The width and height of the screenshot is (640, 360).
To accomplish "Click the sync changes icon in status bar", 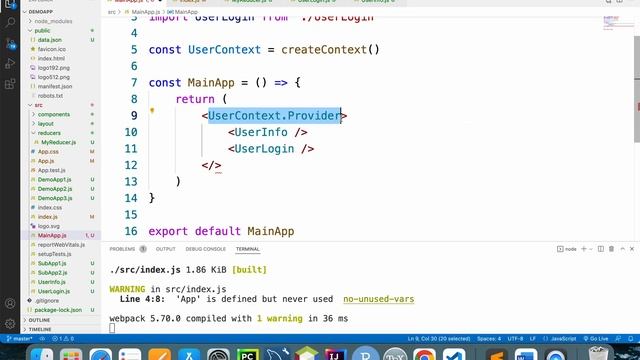I will [x=42, y=339].
